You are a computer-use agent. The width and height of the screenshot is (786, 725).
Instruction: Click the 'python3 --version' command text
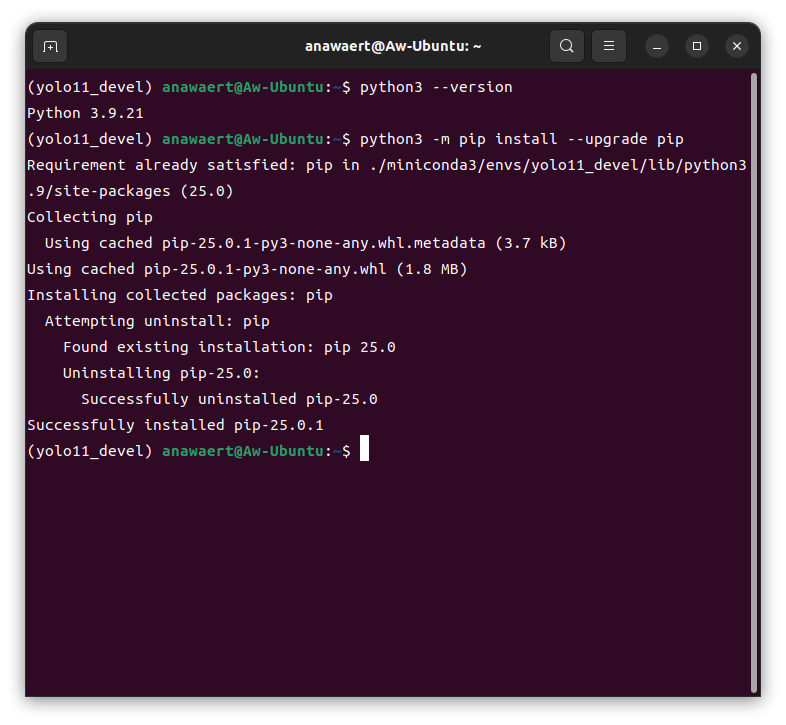pyautogui.click(x=436, y=87)
